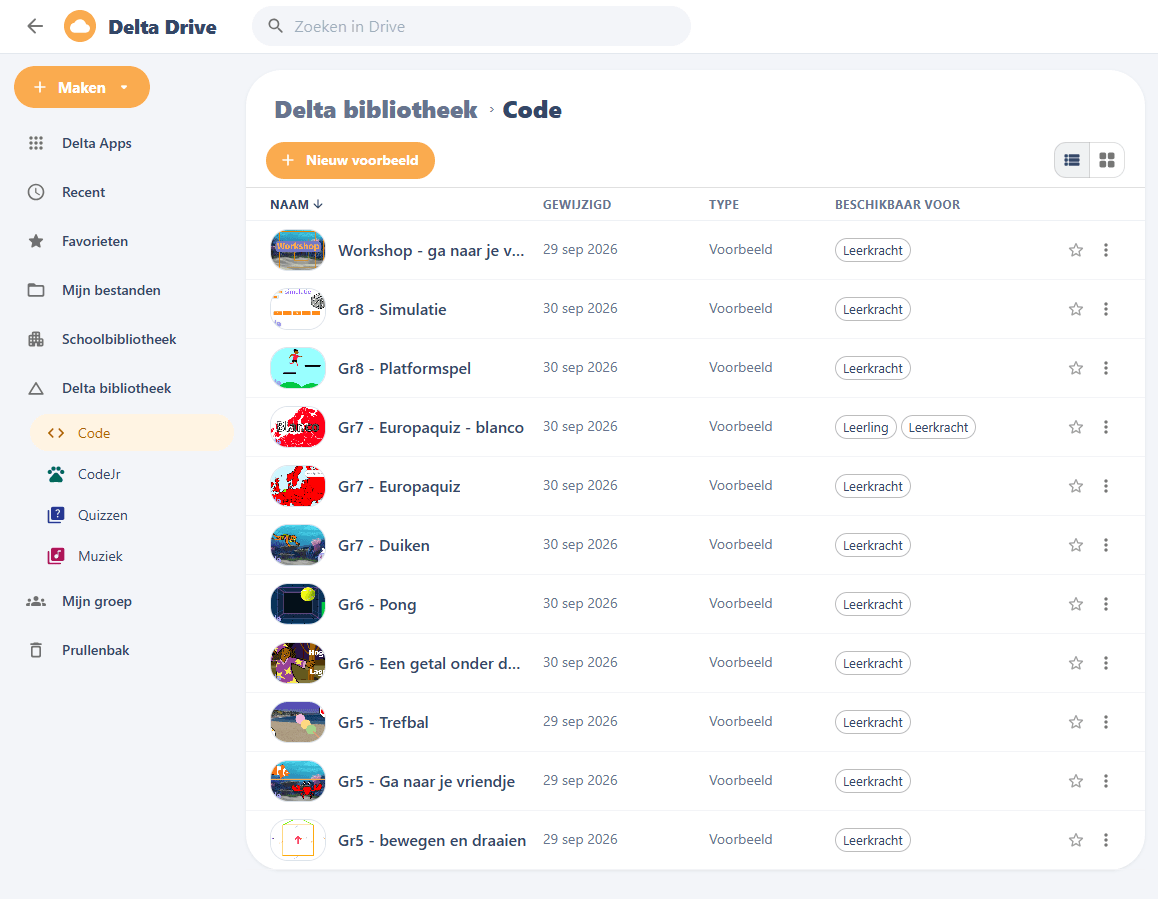Open more options for bewegen en draaien
Image resolution: width=1158 pixels, height=899 pixels.
(x=1106, y=841)
